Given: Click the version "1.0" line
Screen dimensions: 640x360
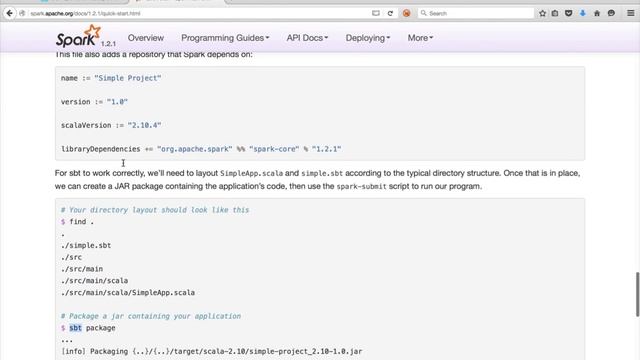Looking at the screenshot, I should 94,102.
